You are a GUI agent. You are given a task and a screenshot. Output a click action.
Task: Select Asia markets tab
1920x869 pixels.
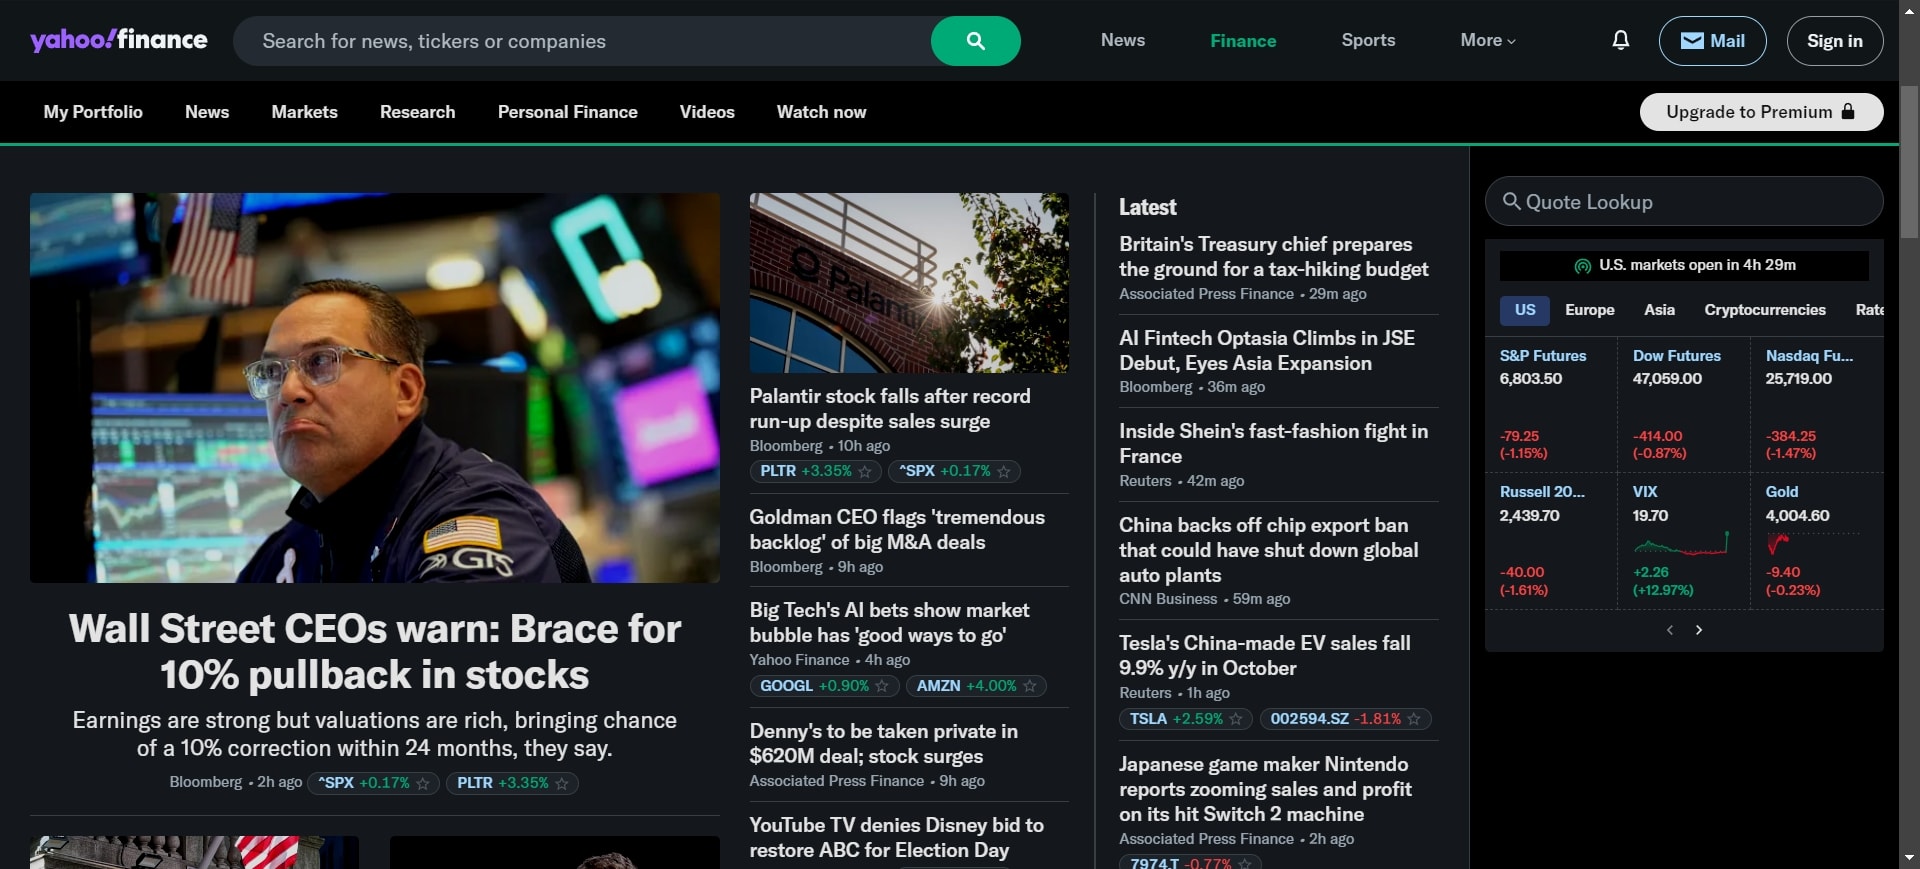(x=1659, y=310)
